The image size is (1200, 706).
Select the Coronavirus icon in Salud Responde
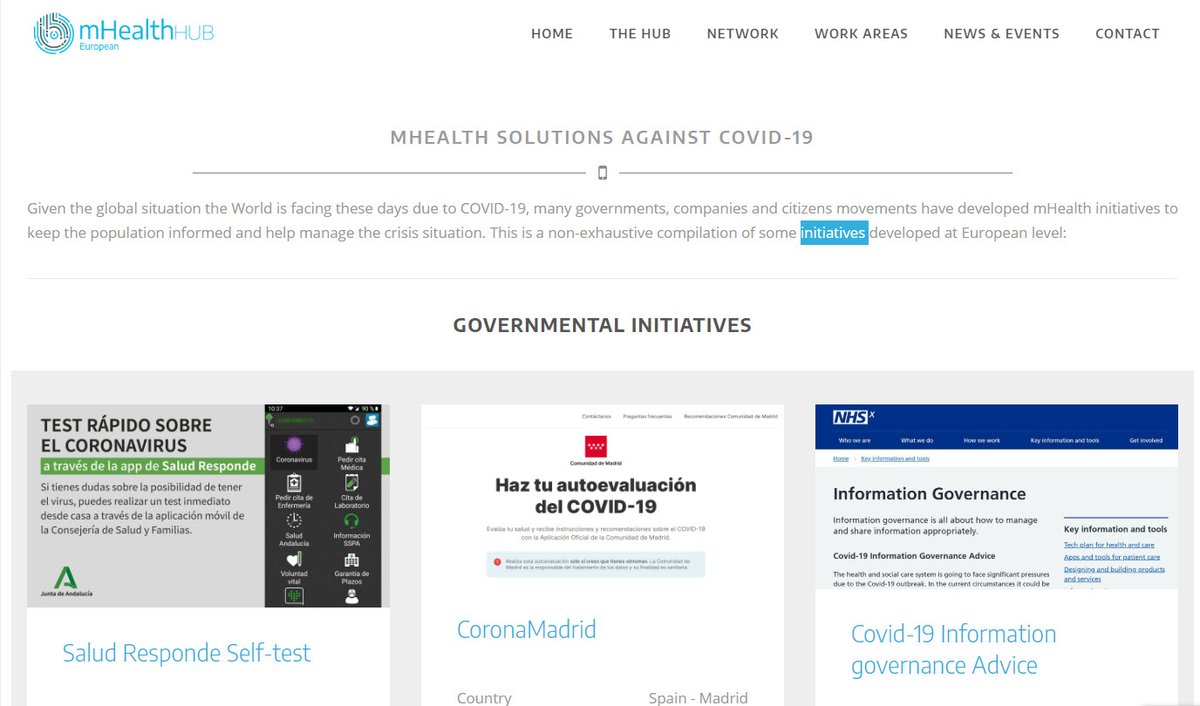(x=294, y=444)
